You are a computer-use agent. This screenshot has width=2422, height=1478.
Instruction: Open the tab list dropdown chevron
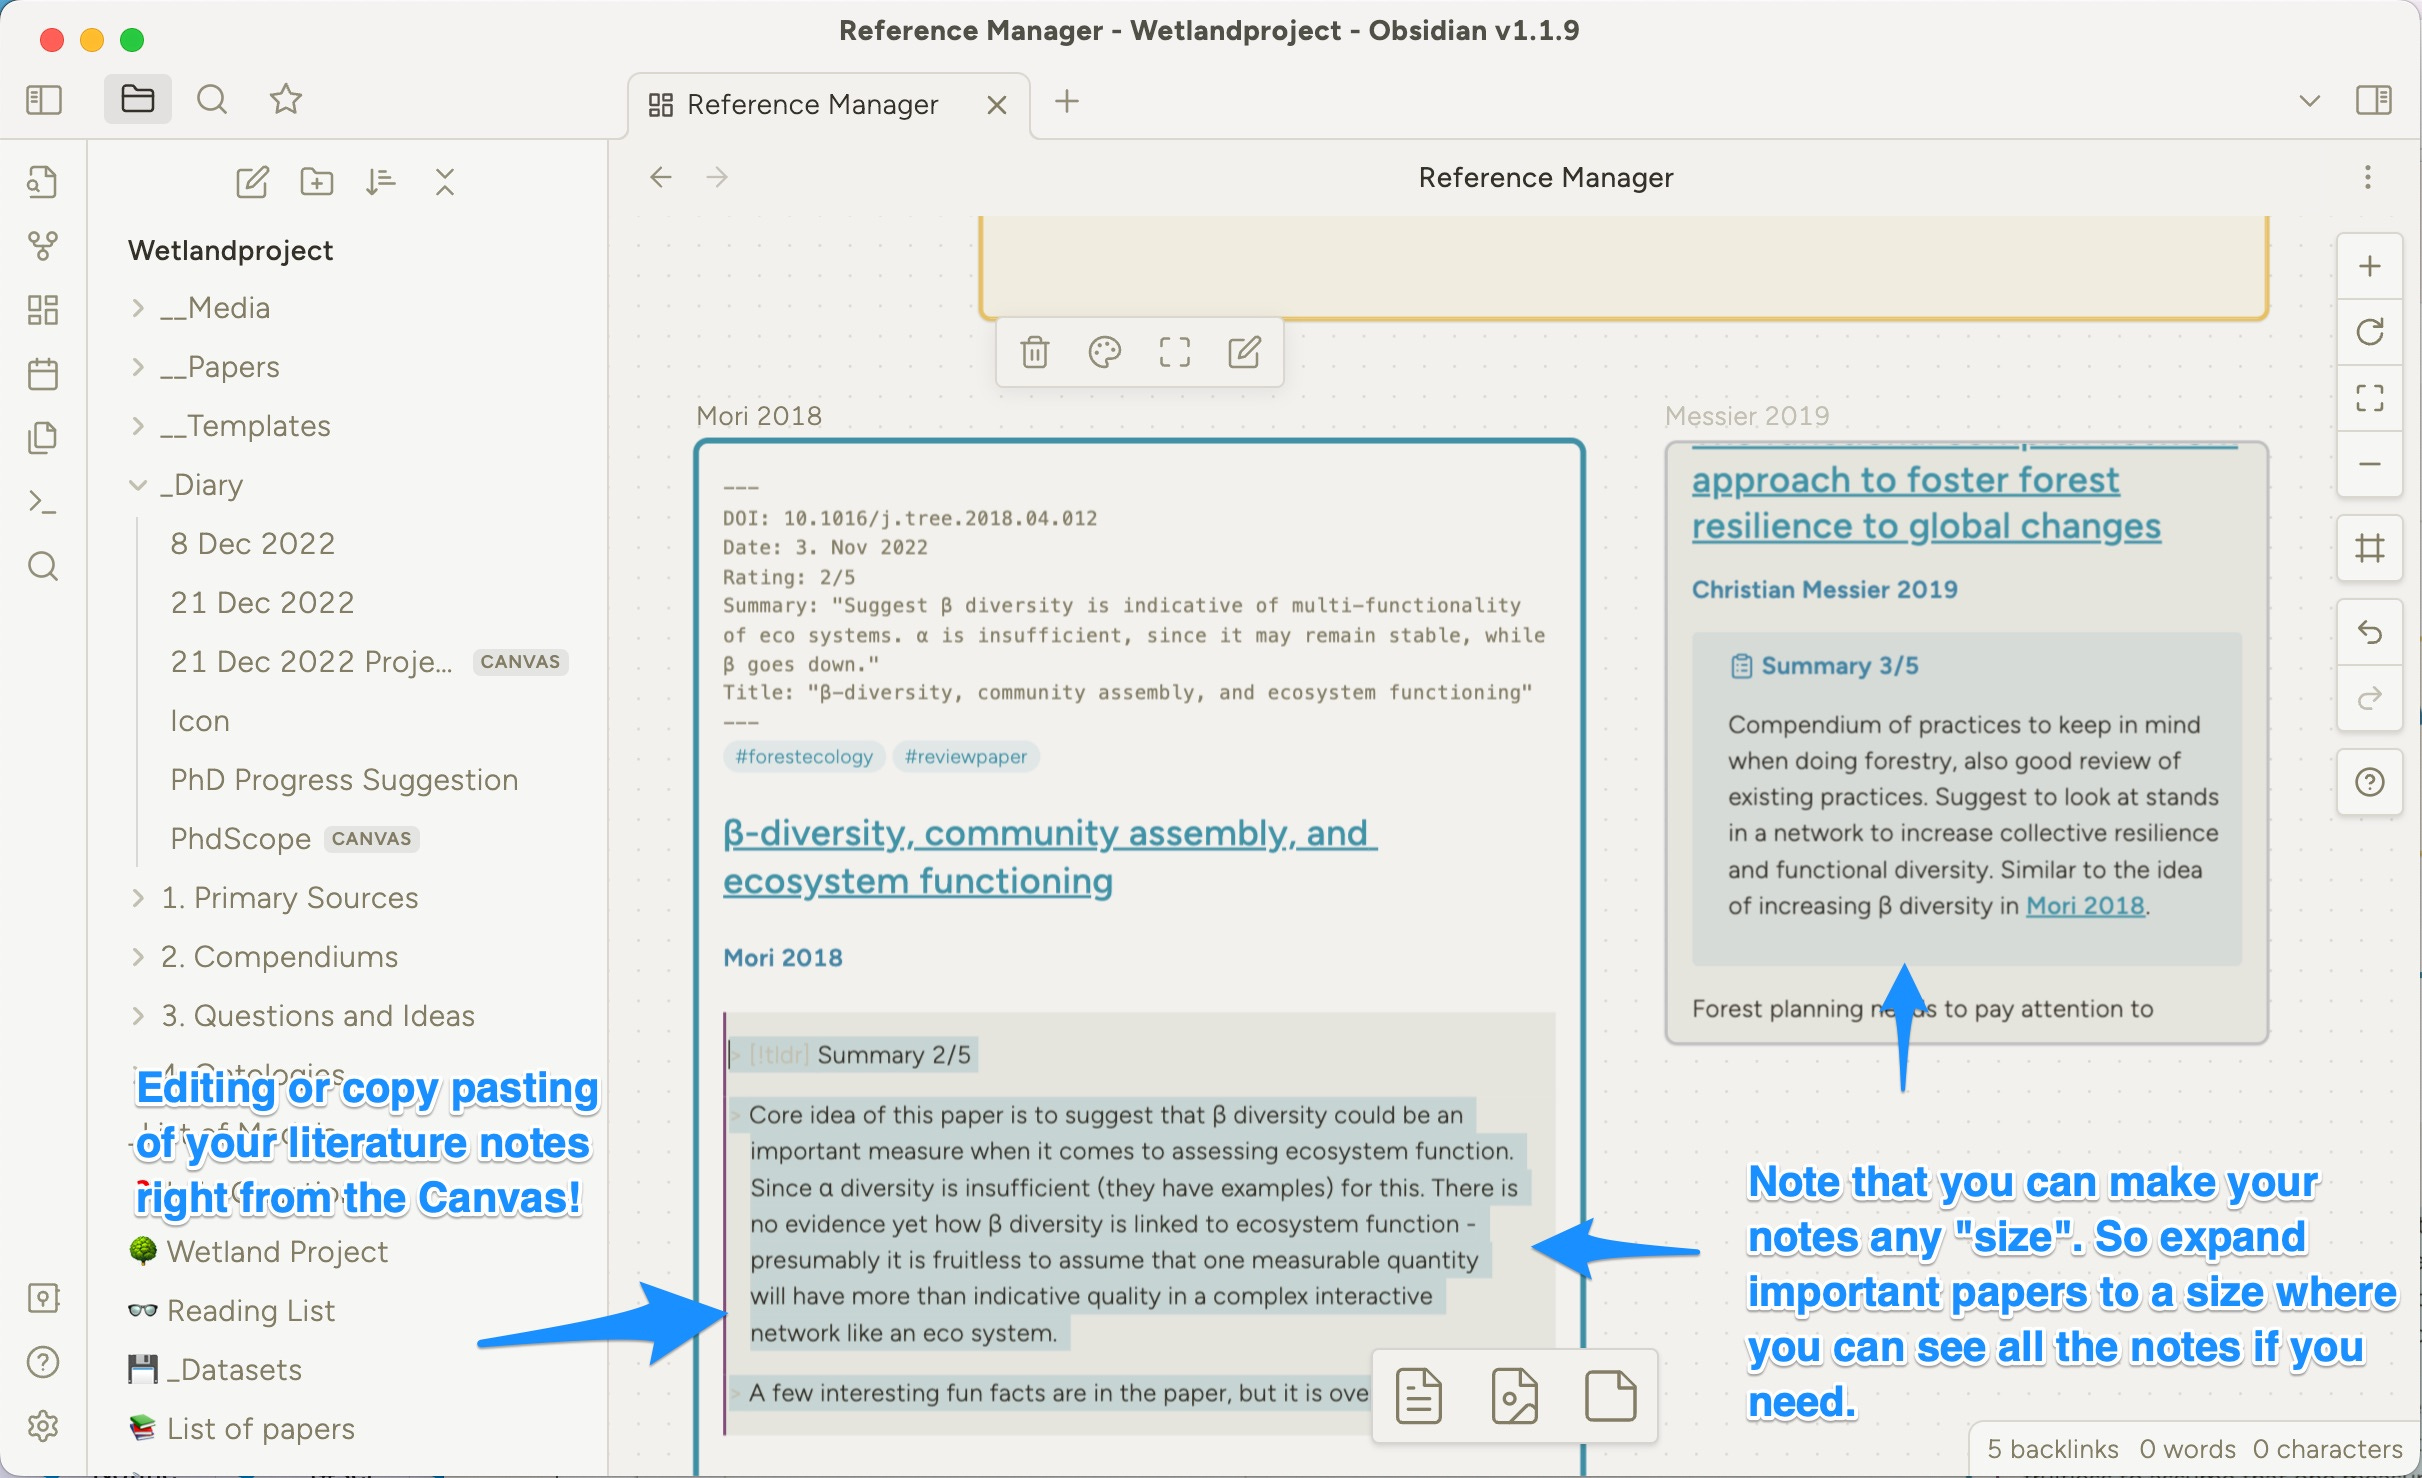pyautogui.click(x=2310, y=101)
